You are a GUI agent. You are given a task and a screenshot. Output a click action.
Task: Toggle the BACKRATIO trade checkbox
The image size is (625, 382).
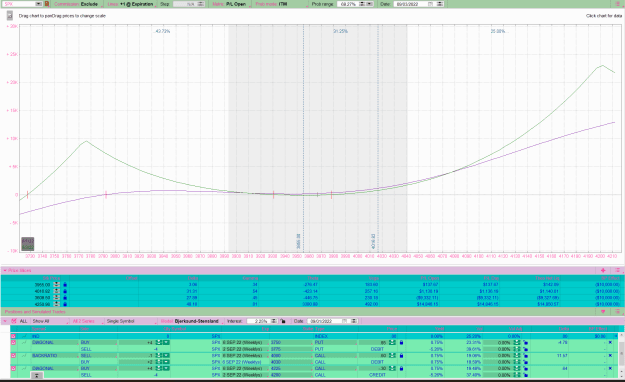coord(13,355)
